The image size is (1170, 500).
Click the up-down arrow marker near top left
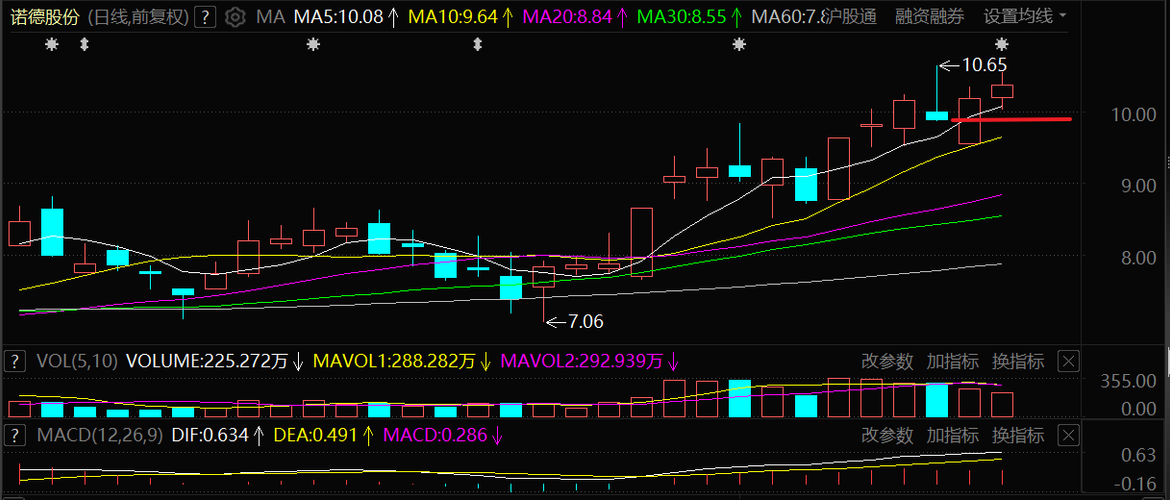point(84,45)
